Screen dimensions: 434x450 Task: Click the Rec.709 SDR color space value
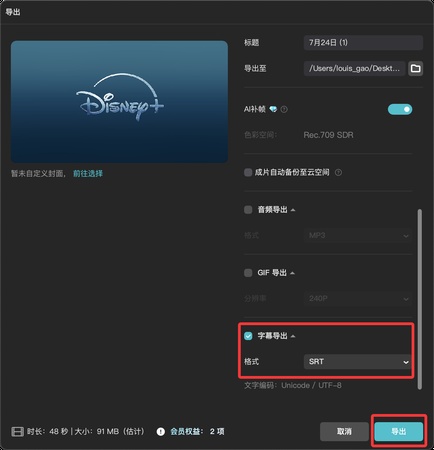[328, 135]
